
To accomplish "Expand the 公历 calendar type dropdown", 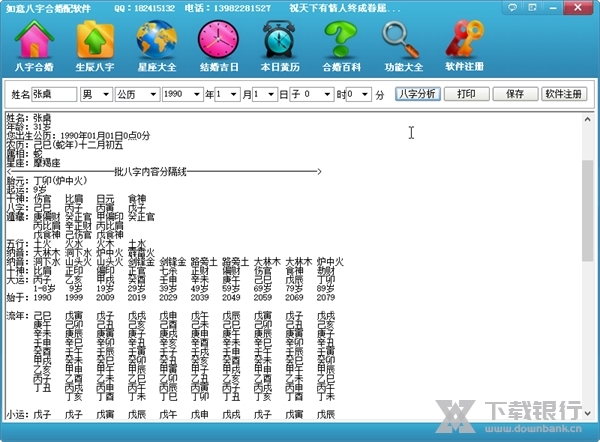I will click(x=153, y=94).
